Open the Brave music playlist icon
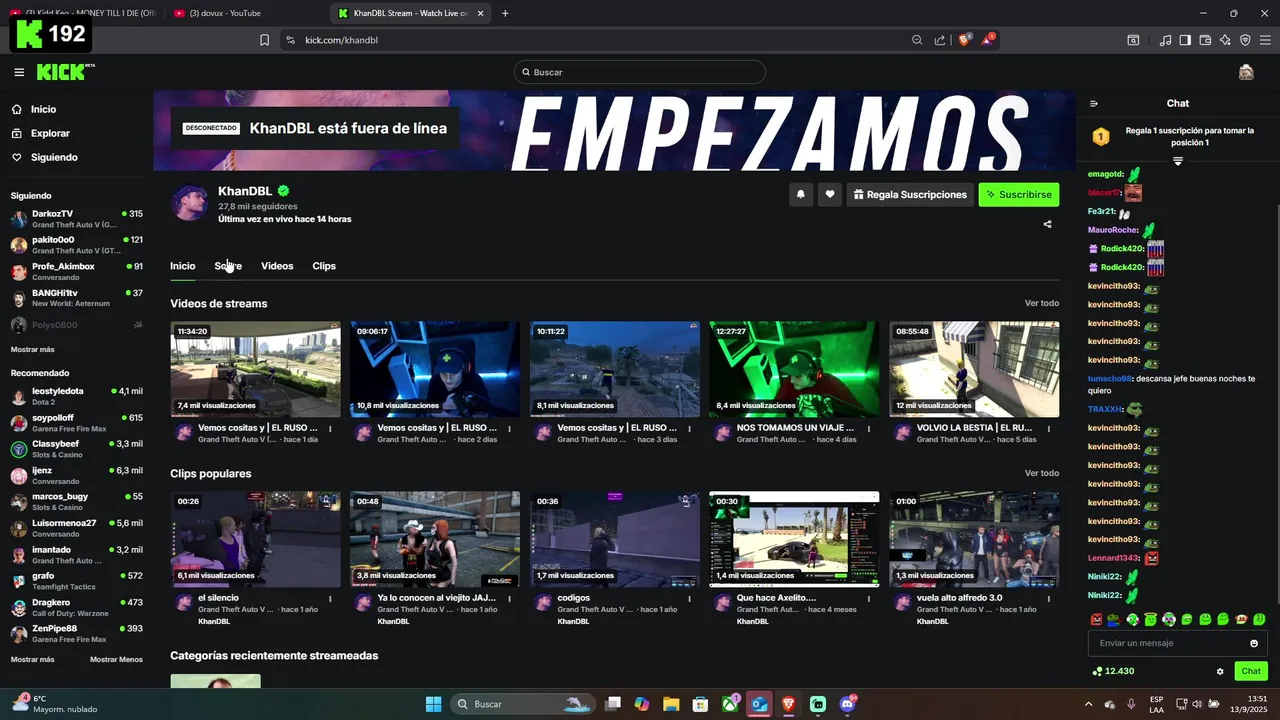The image size is (1280, 720). point(1165,40)
